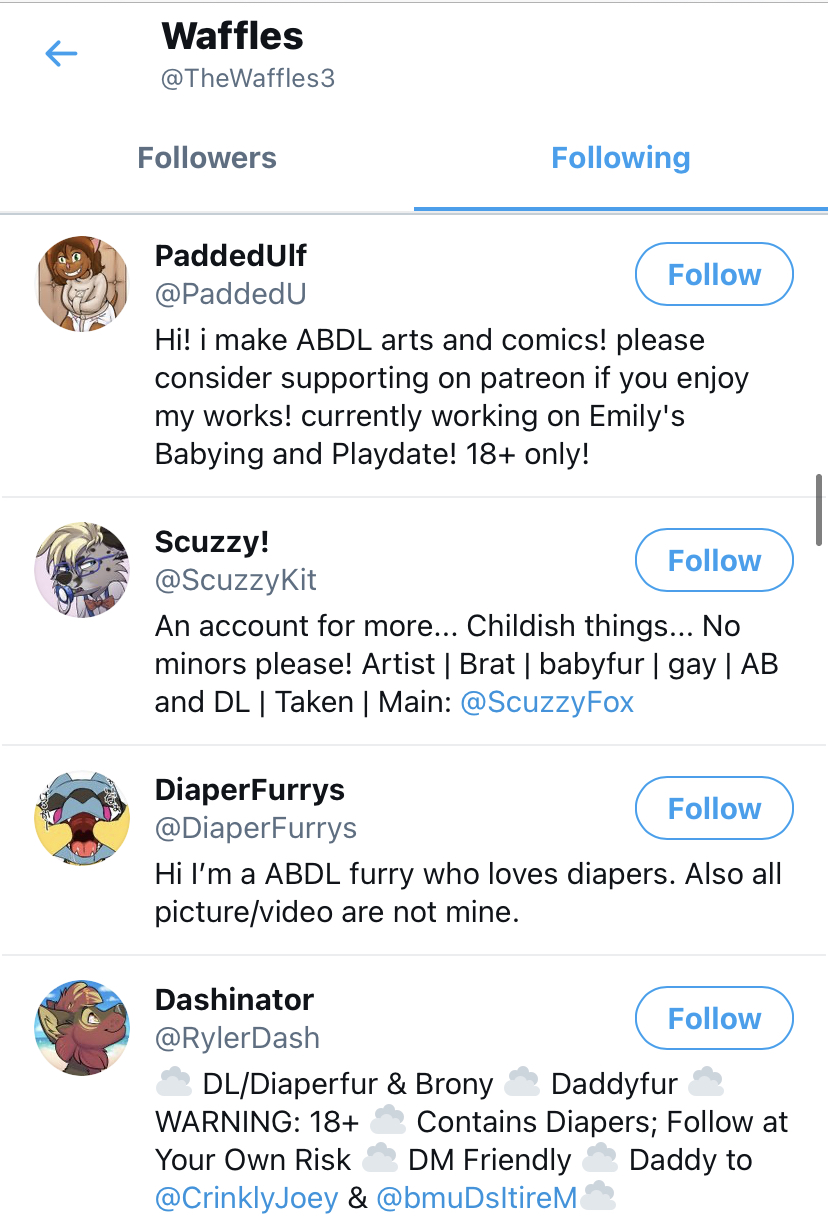Open the @ScuzzyFox mention link
Image resolution: width=828 pixels, height=1229 pixels.
point(547,702)
